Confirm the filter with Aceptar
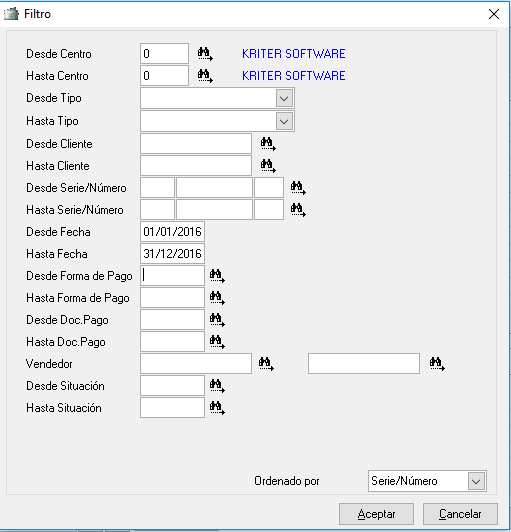 [376, 514]
